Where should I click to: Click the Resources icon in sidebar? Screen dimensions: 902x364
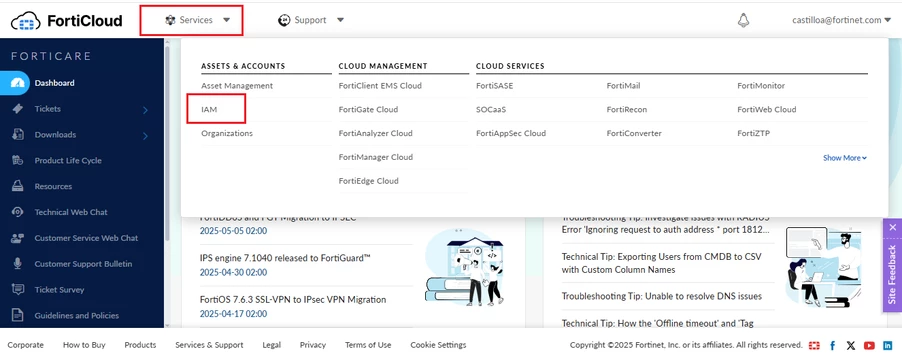pyautogui.click(x=18, y=186)
